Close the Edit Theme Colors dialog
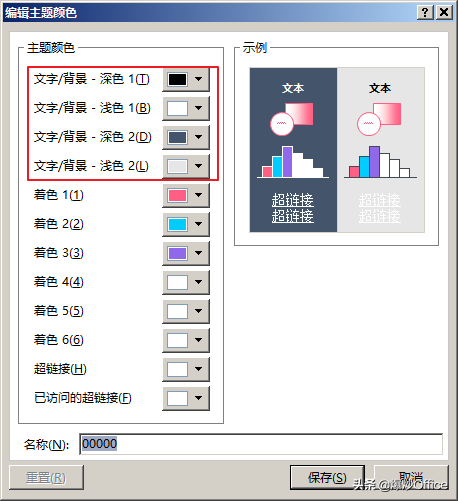The height and width of the screenshot is (501, 458). 444,13
